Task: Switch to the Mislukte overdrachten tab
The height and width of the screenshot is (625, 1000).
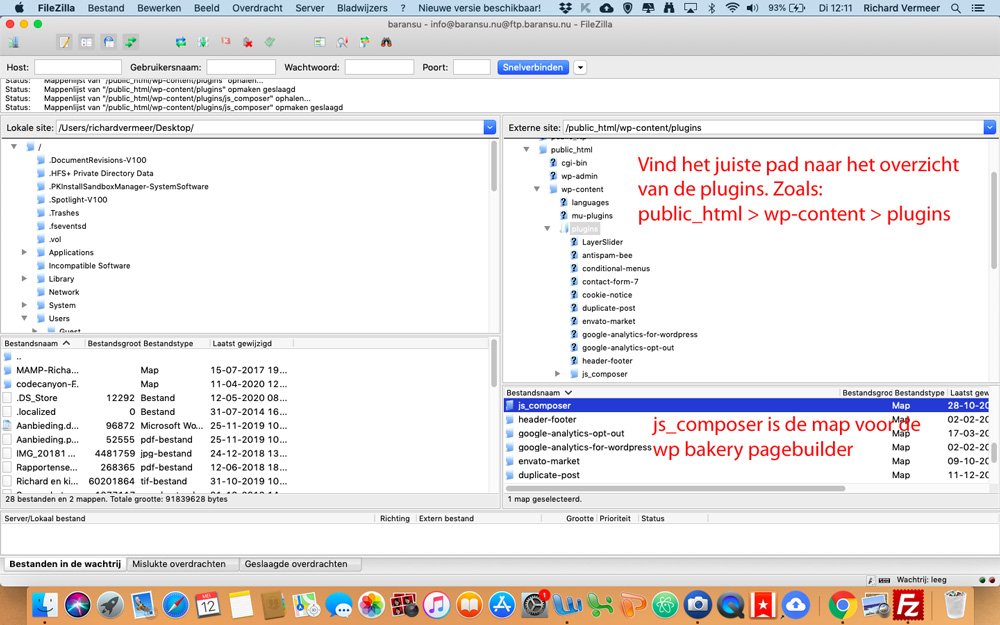Action: 179,564
